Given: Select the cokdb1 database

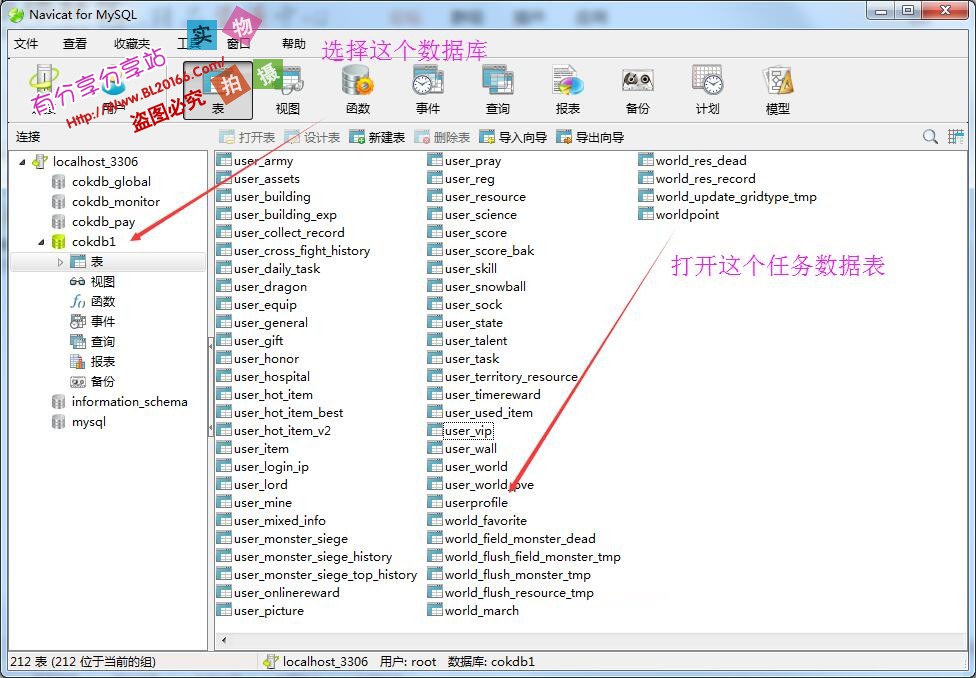Looking at the screenshot, I should click(x=93, y=242).
